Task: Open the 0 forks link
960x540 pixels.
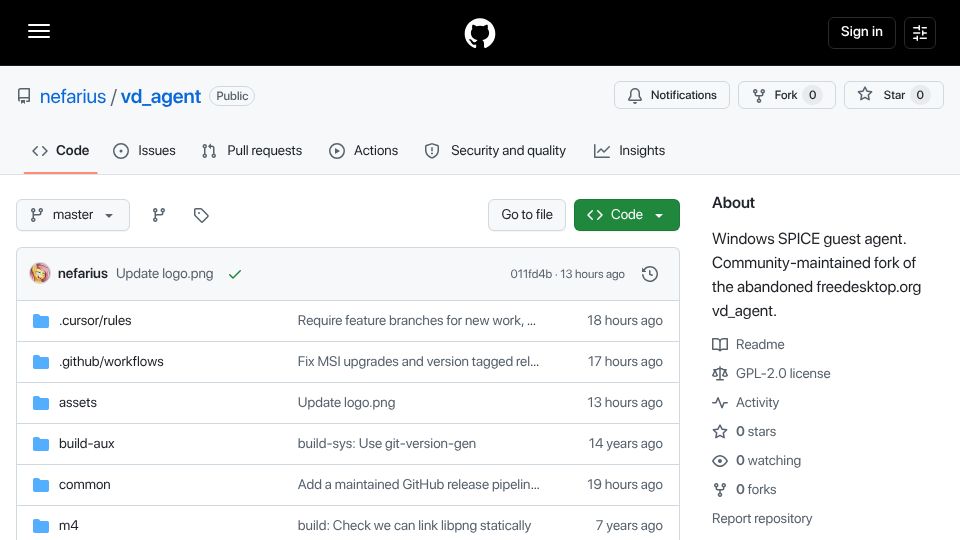Action: [744, 490]
